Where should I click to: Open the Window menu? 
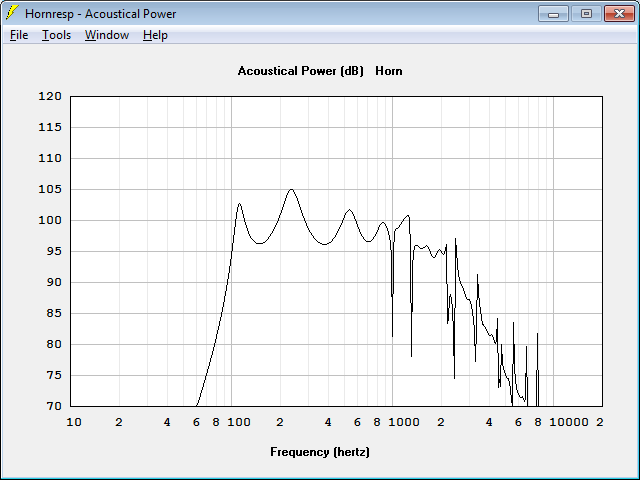[x=107, y=35]
